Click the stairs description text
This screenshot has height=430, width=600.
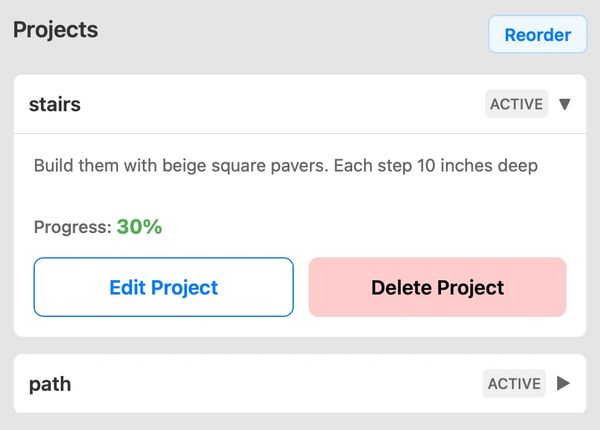click(x=285, y=165)
